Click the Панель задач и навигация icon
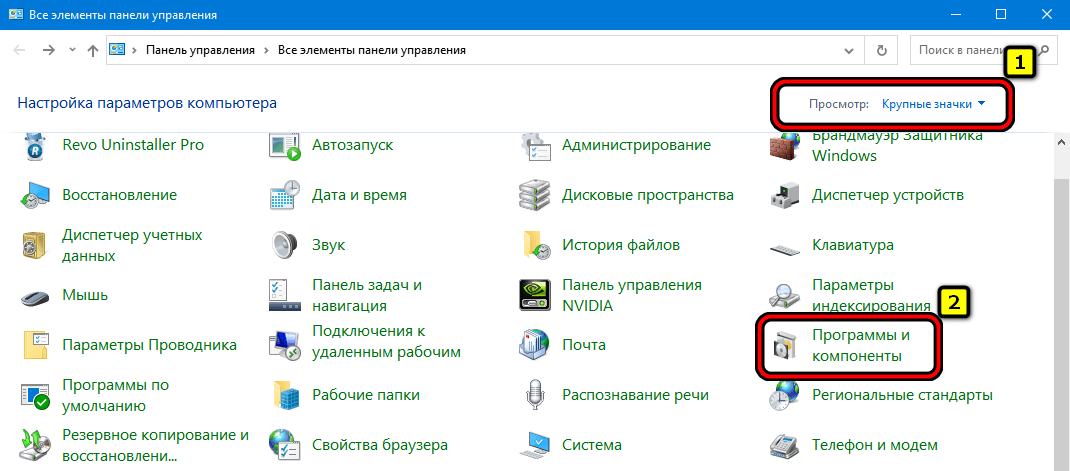This screenshot has height=471, width=1070. pos(285,295)
